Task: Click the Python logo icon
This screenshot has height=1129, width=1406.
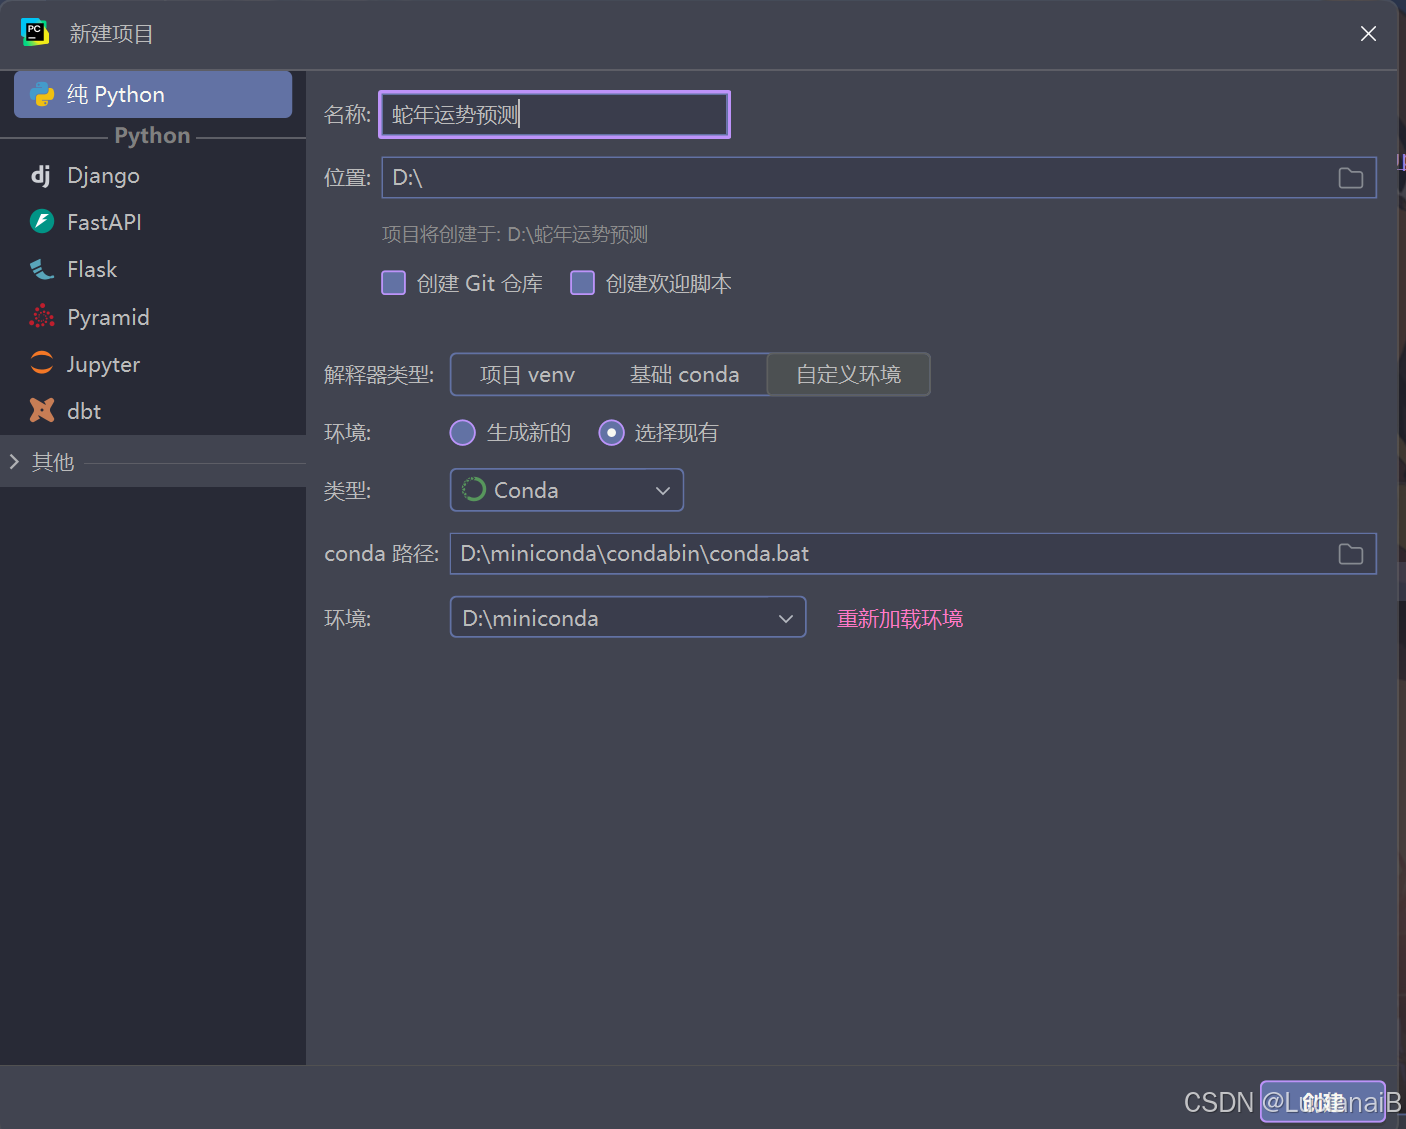Action: (42, 94)
